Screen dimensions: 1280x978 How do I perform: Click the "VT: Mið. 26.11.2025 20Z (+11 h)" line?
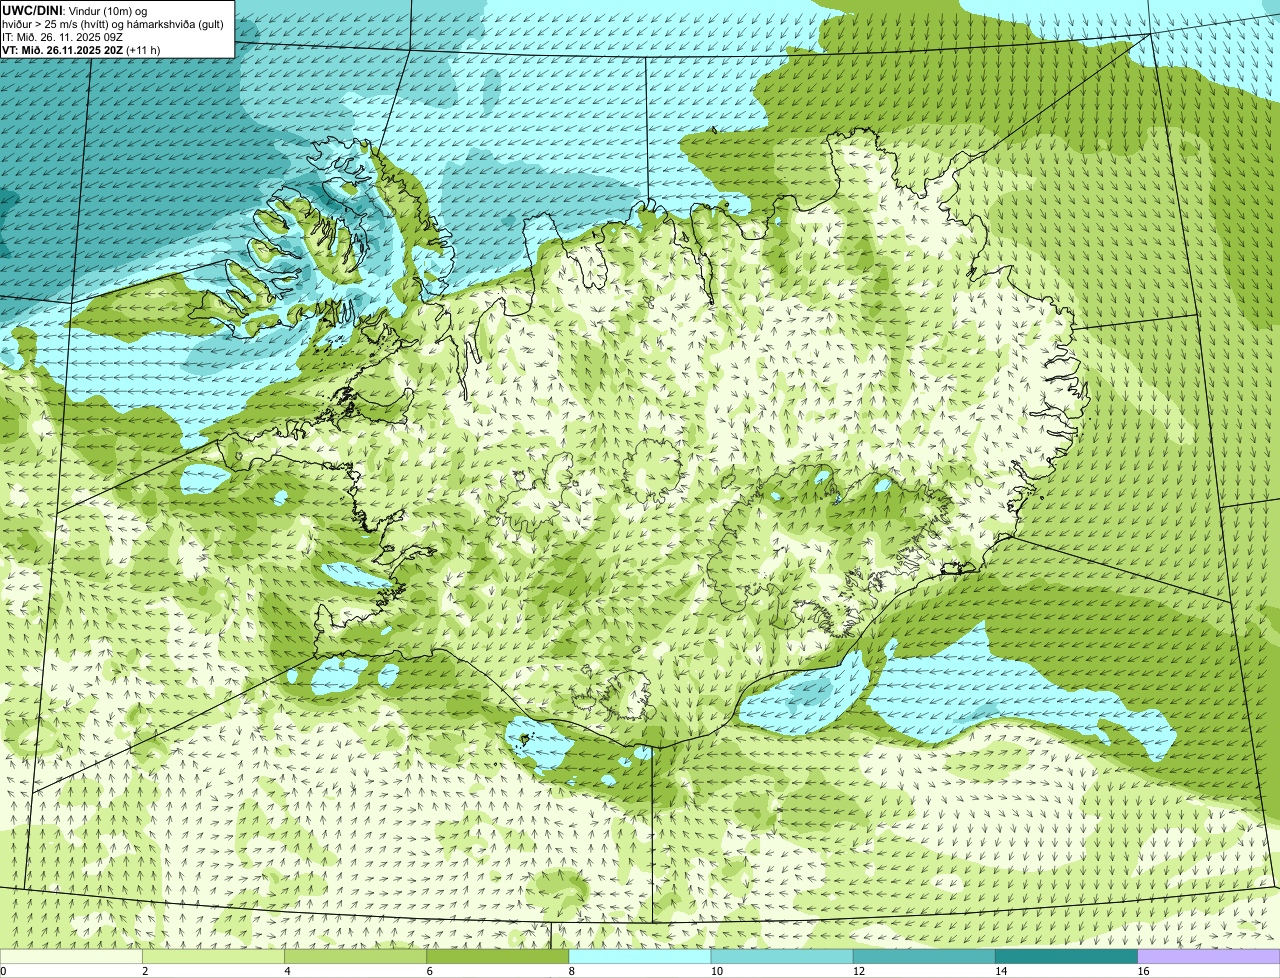pos(81,50)
